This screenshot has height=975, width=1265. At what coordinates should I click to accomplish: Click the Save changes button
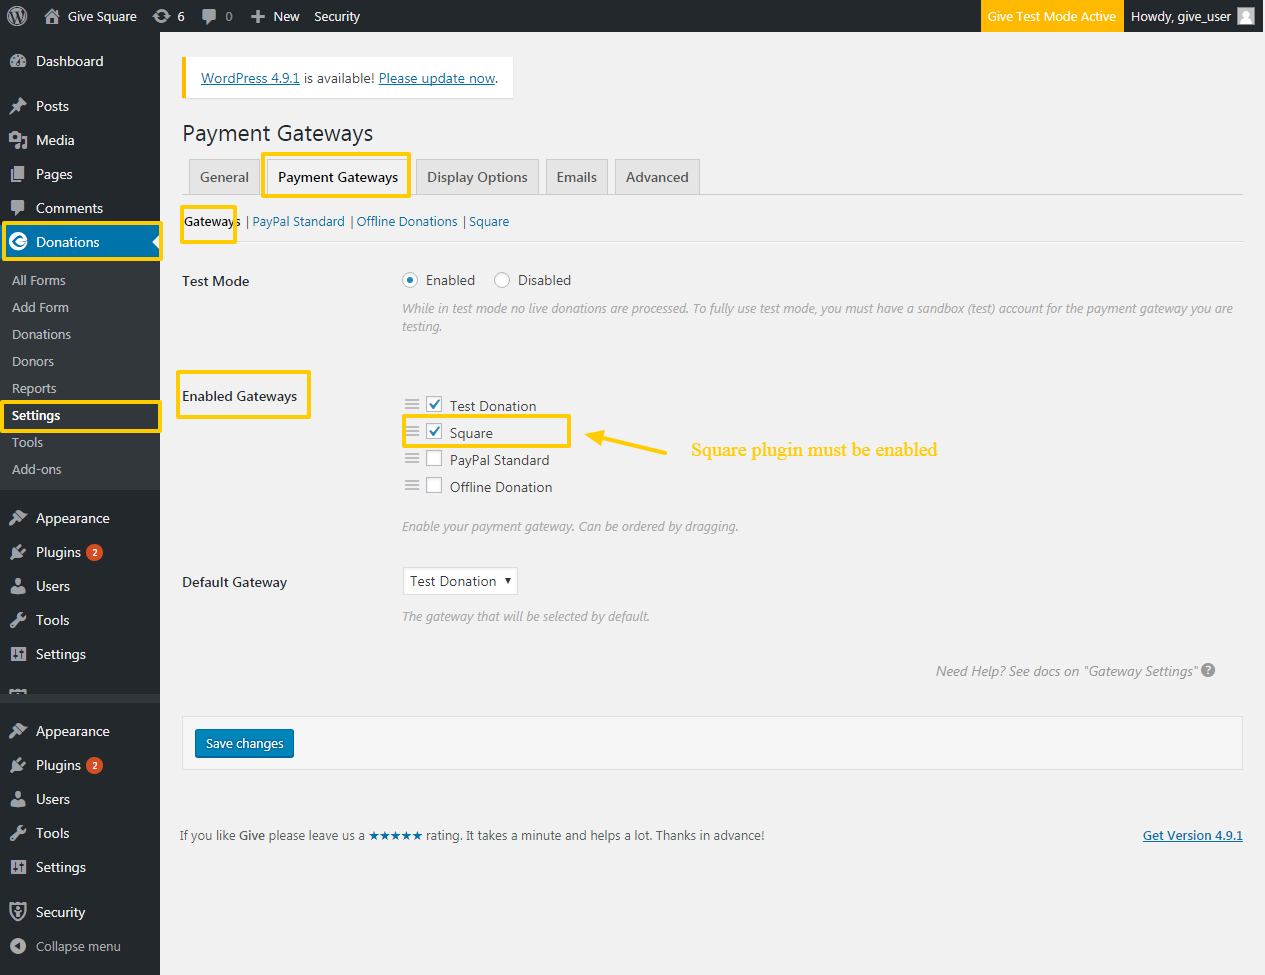244,743
